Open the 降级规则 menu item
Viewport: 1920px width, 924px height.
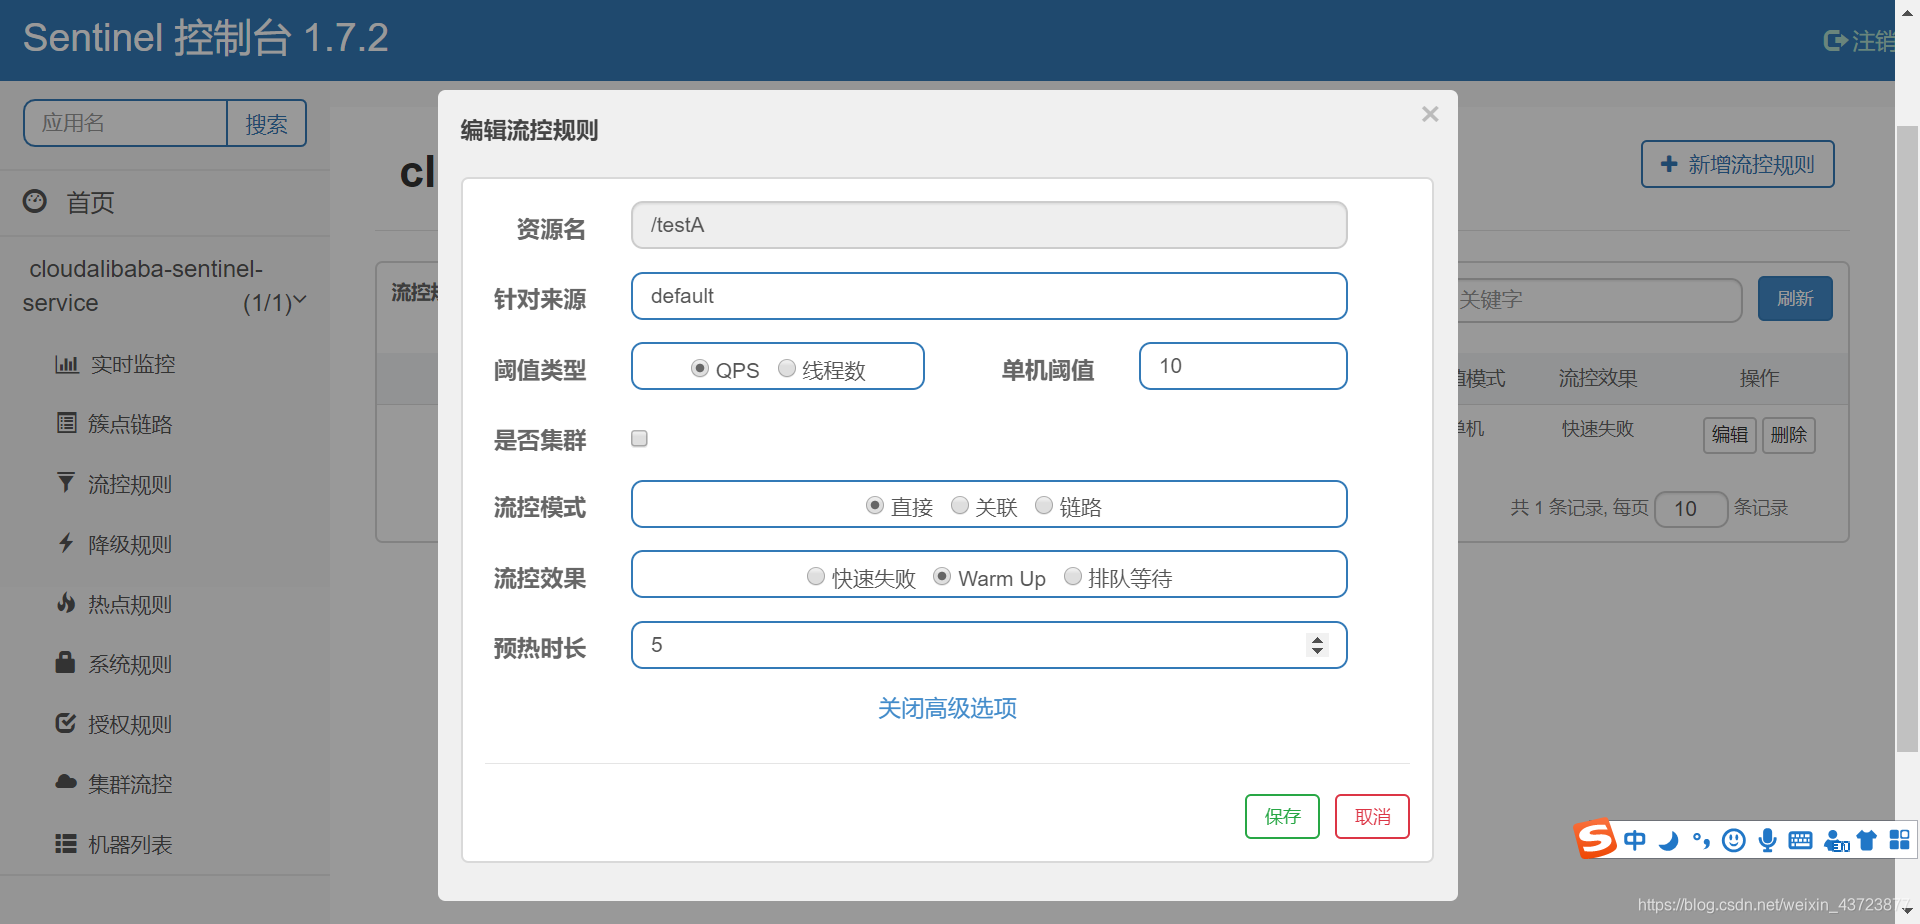(x=130, y=544)
